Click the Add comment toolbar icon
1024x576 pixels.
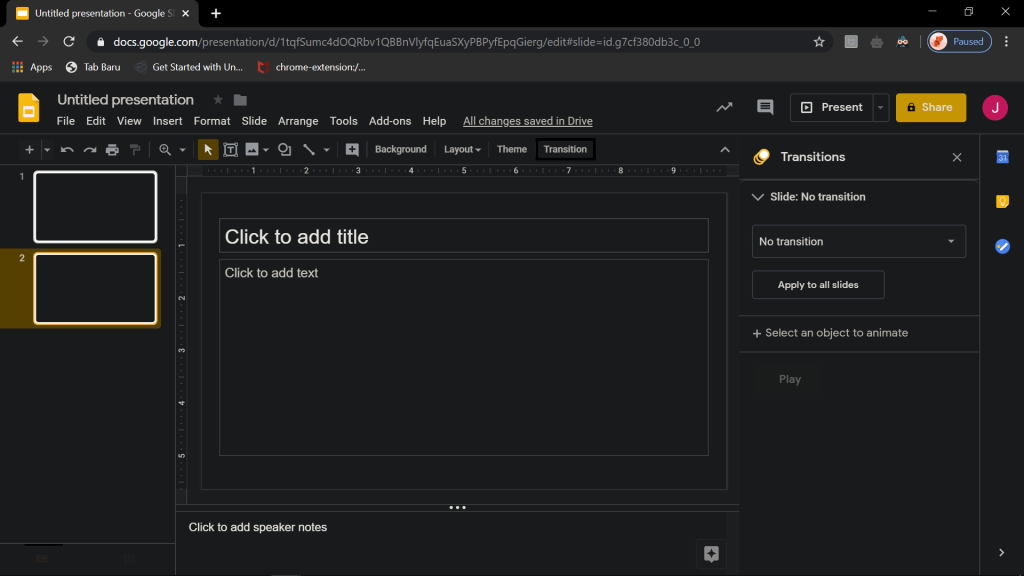tap(352, 150)
